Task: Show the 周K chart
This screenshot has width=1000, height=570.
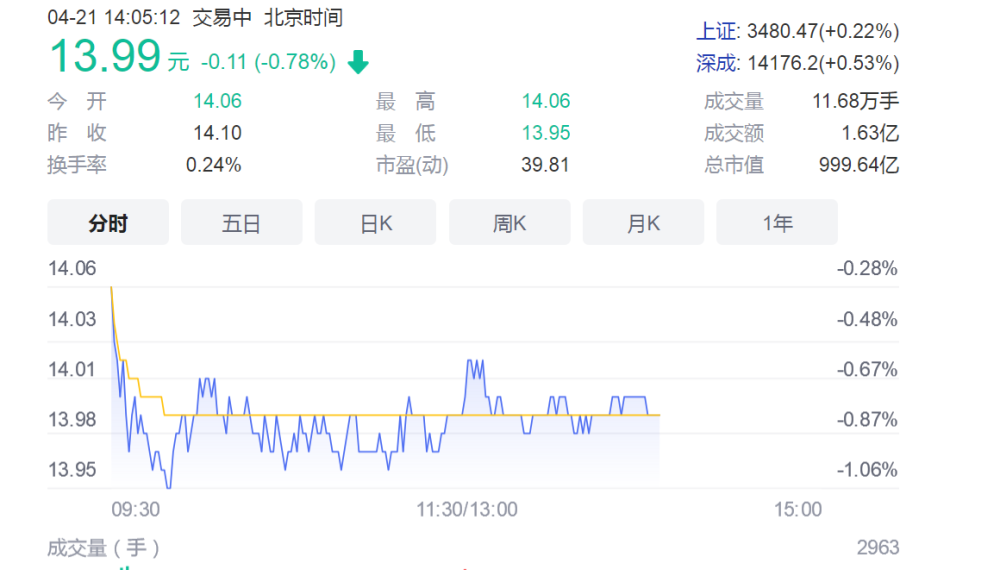Action: 510,223
